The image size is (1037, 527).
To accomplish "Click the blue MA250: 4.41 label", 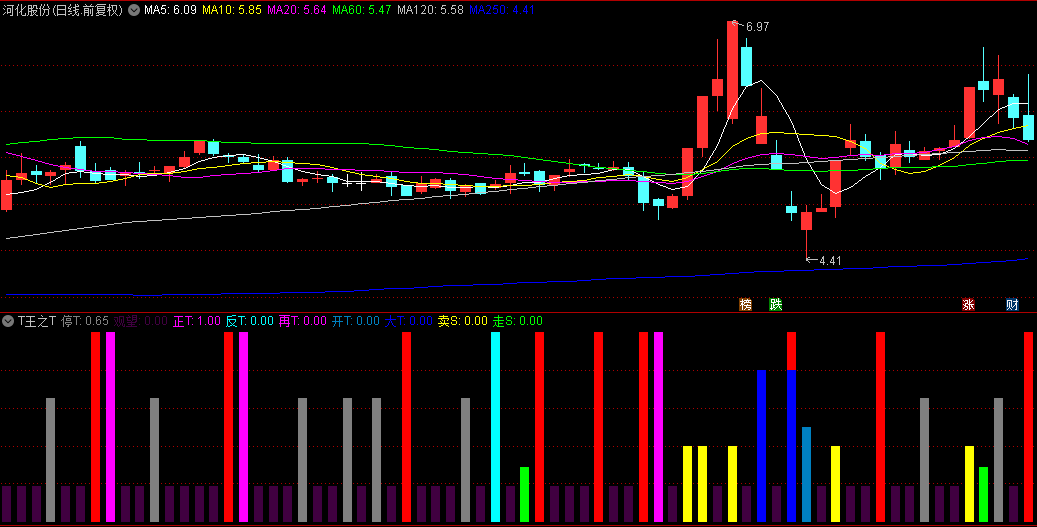I will point(501,10).
